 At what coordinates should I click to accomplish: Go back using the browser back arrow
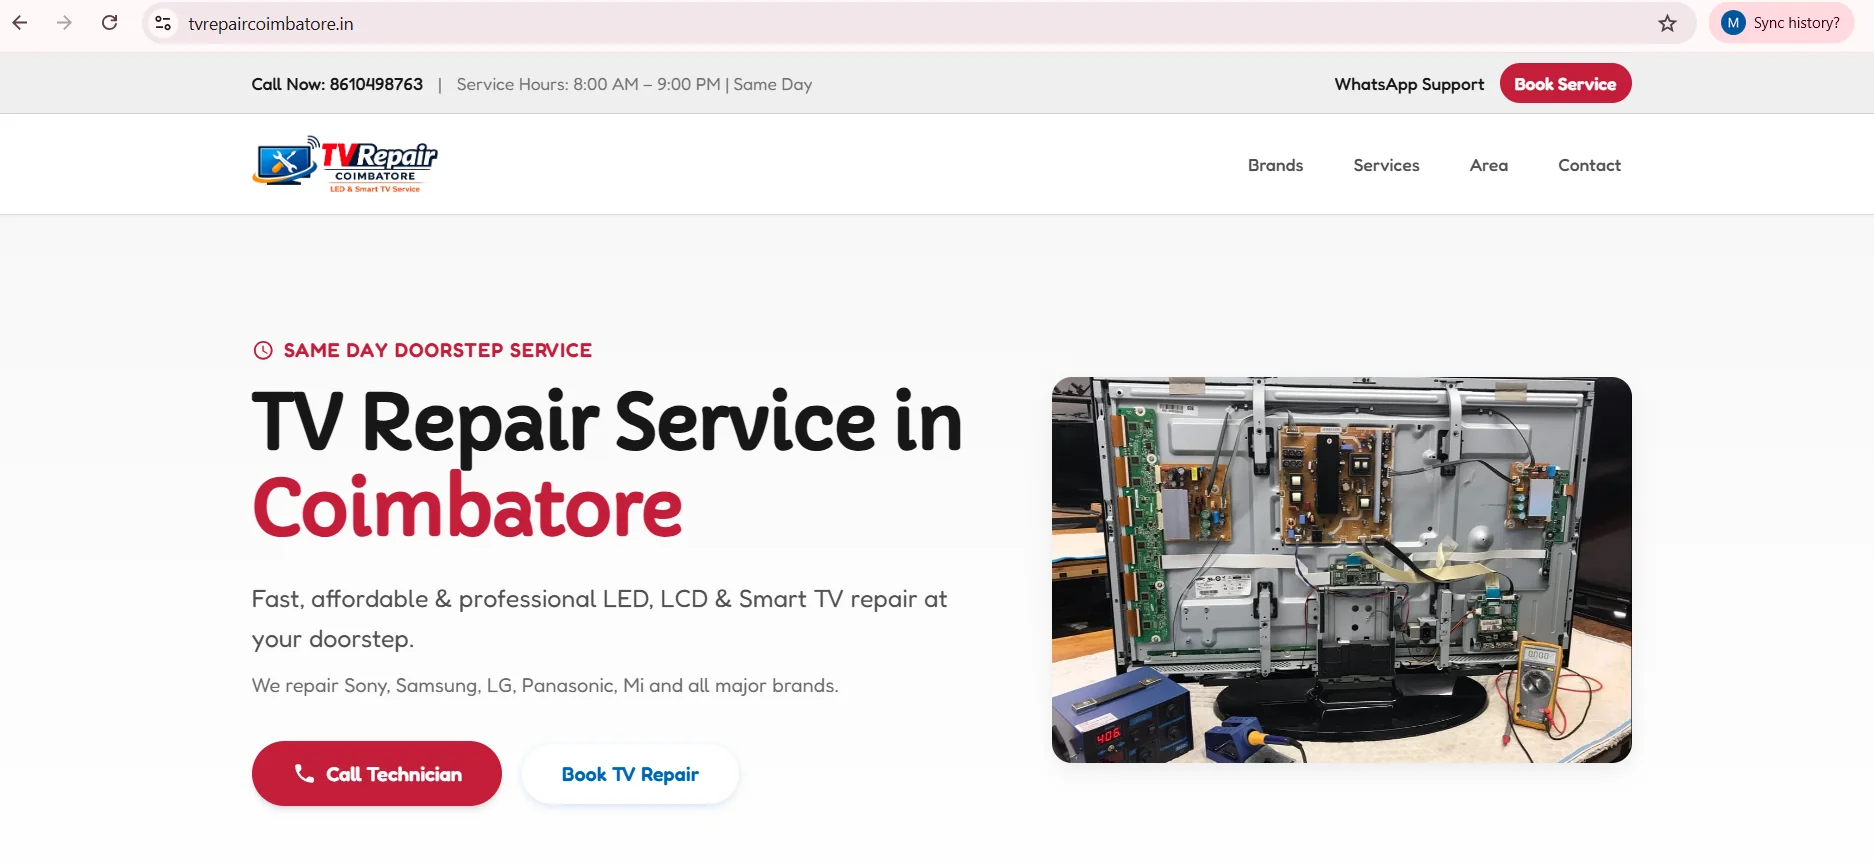point(20,23)
